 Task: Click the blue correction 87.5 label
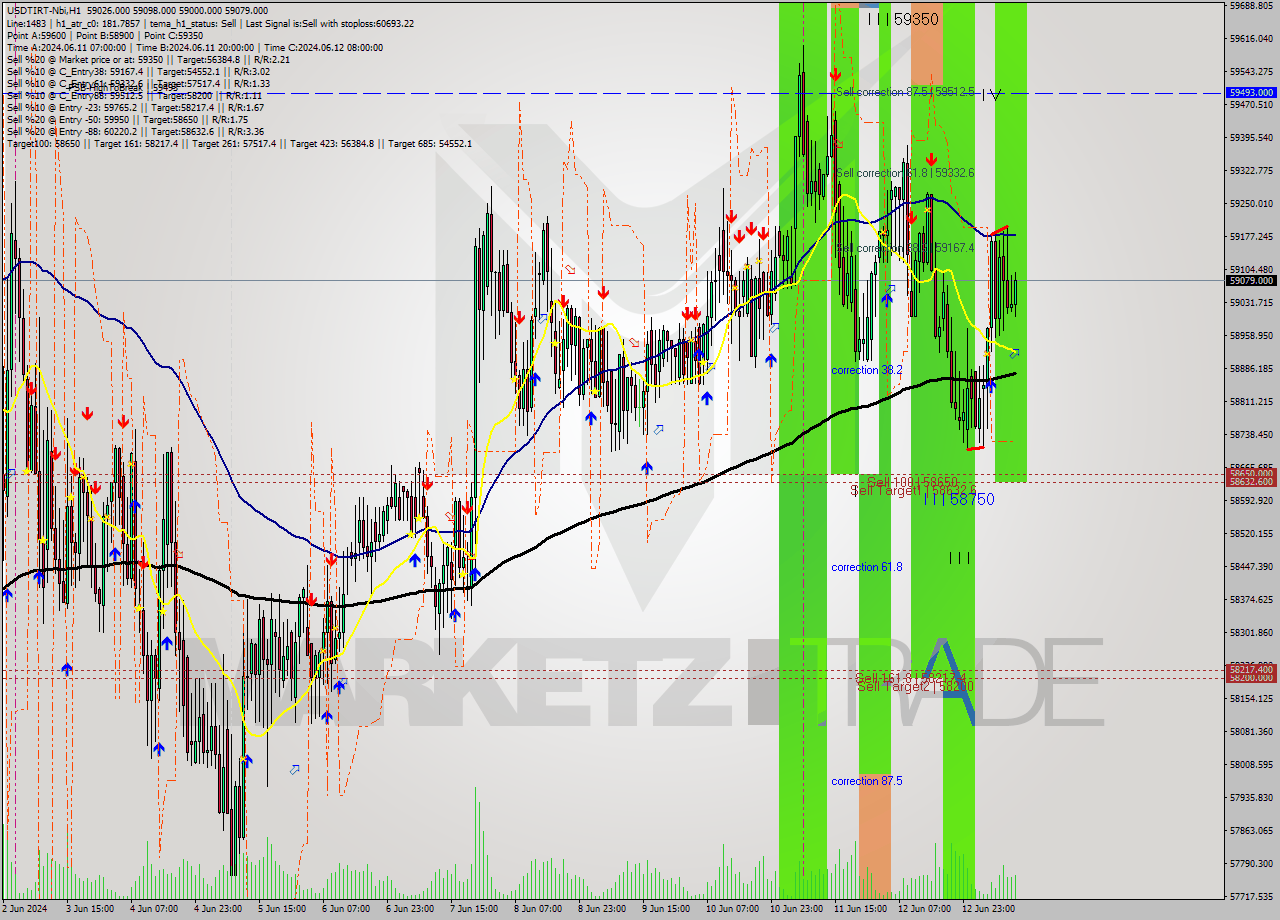click(x=867, y=781)
